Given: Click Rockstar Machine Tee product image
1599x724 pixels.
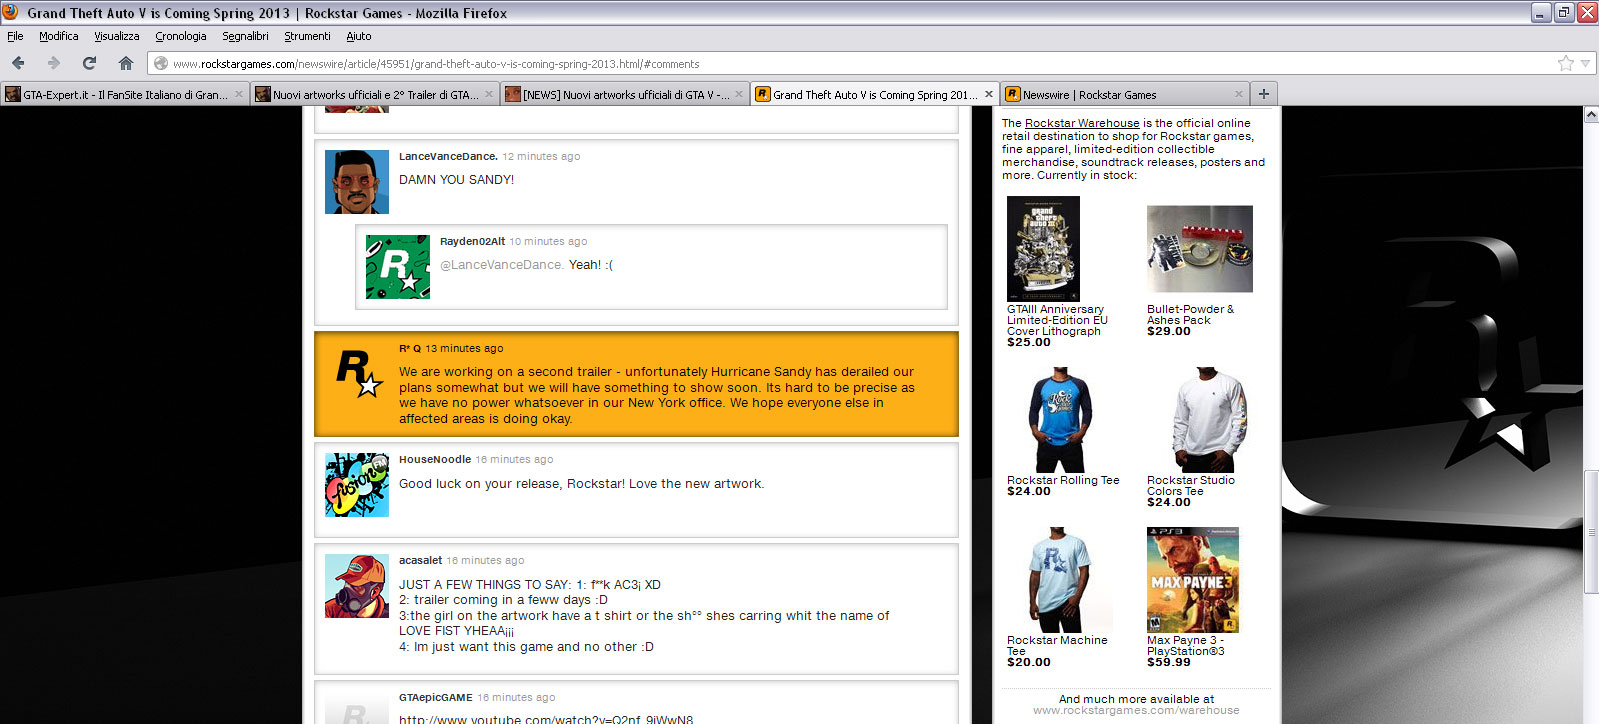Looking at the screenshot, I should tap(1059, 580).
